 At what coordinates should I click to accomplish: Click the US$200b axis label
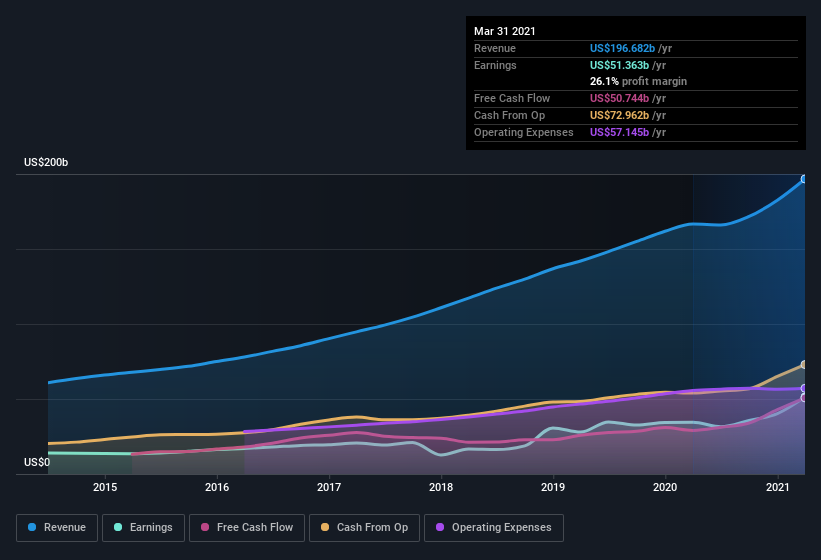46,162
